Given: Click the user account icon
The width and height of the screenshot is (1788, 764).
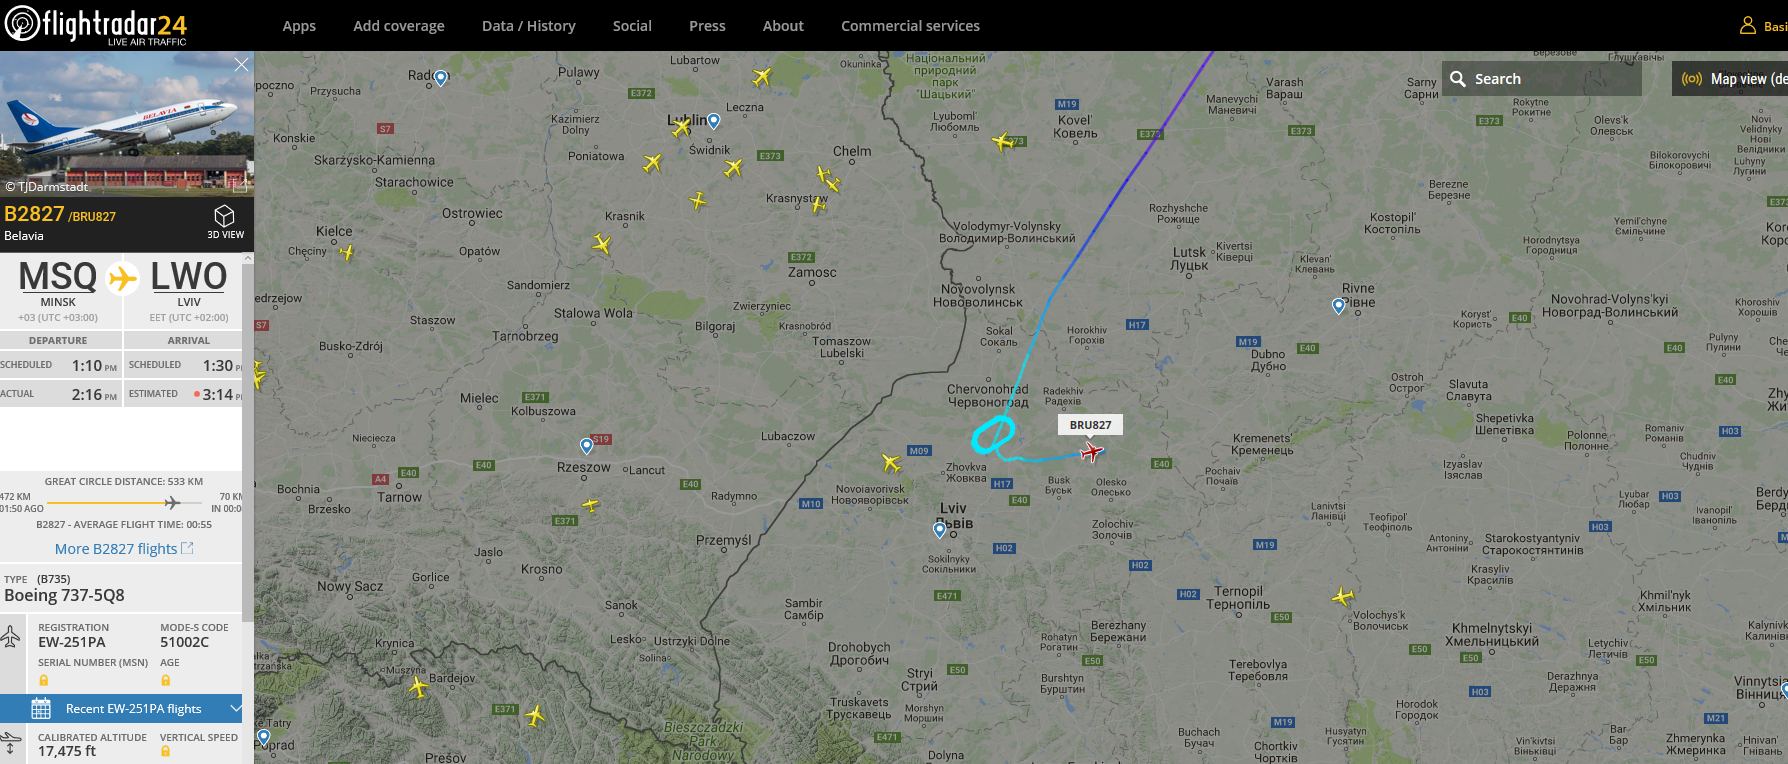Looking at the screenshot, I should 1748,25.
